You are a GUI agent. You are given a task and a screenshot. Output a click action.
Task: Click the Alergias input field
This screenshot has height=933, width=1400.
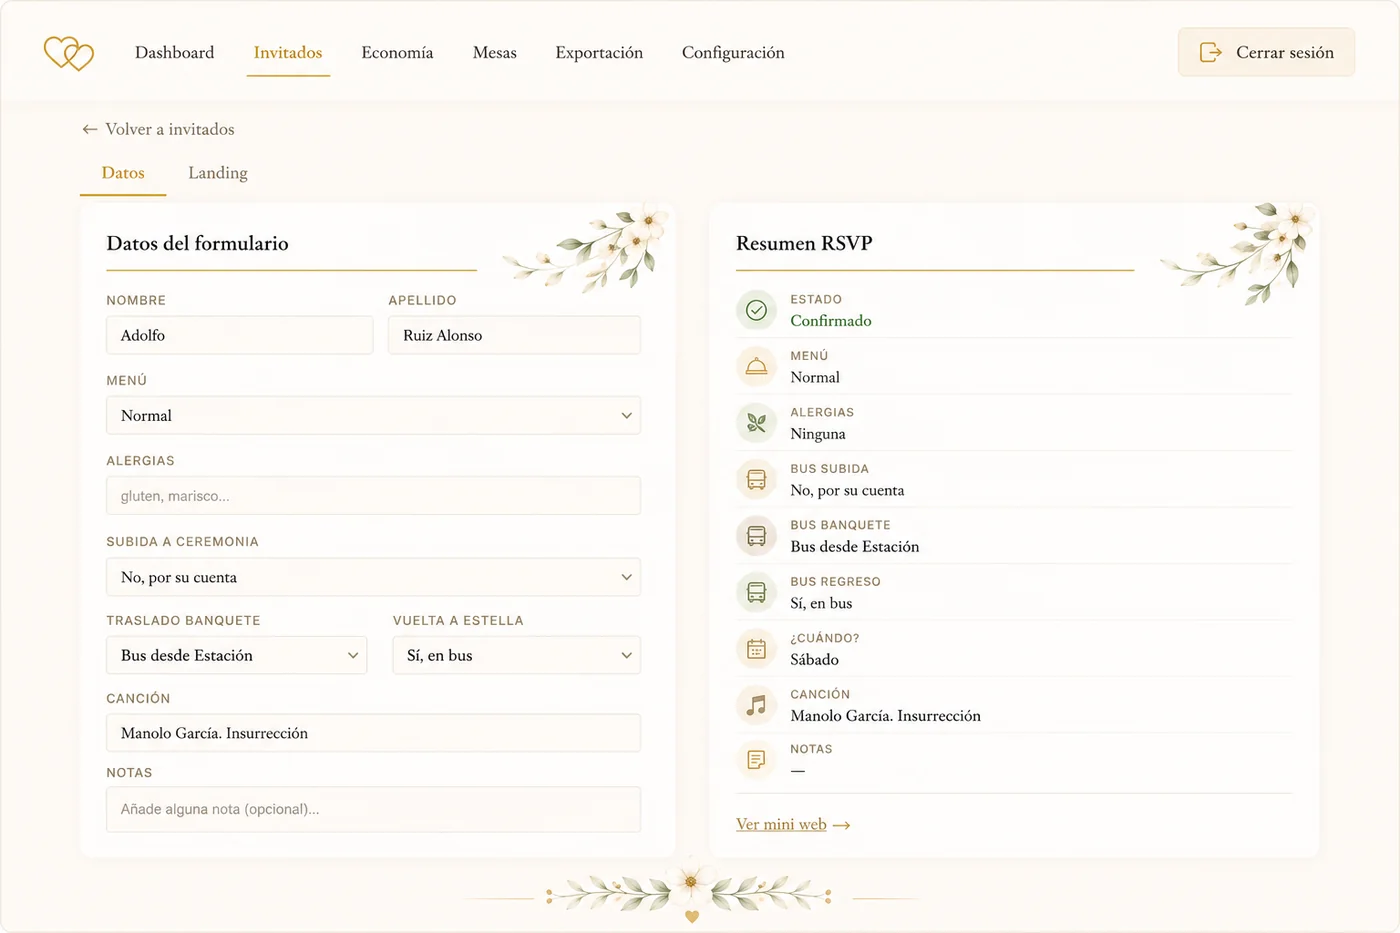(x=373, y=496)
